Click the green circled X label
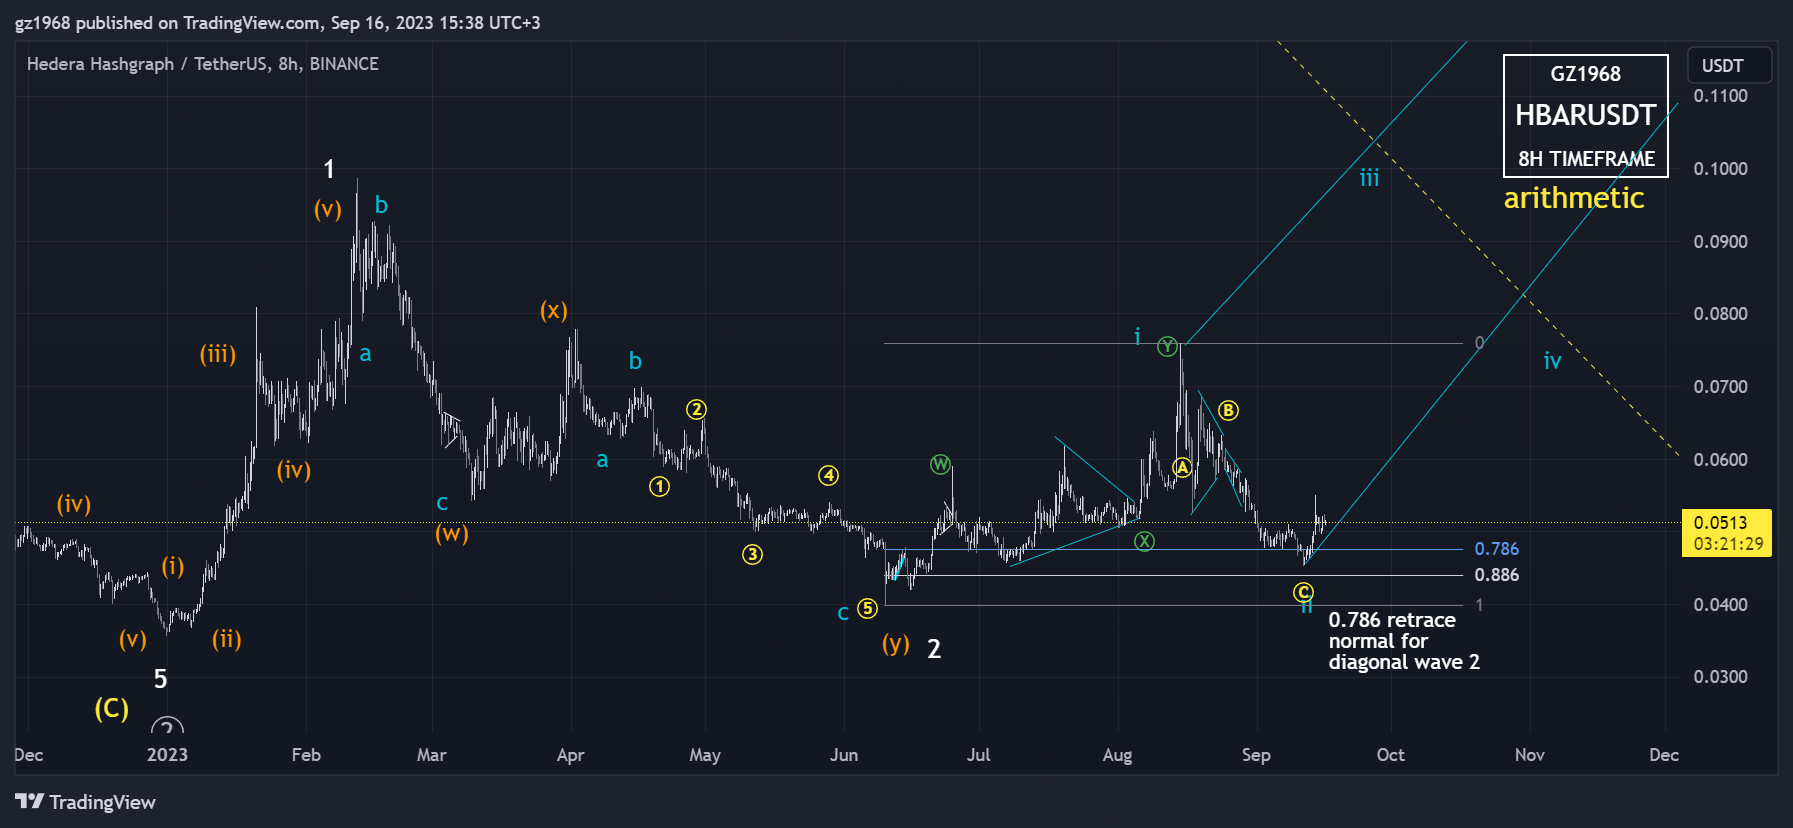 pos(1144,541)
